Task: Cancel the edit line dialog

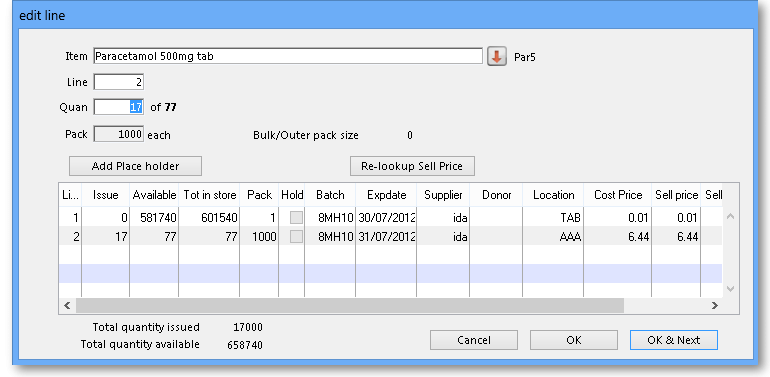Action: [473, 340]
